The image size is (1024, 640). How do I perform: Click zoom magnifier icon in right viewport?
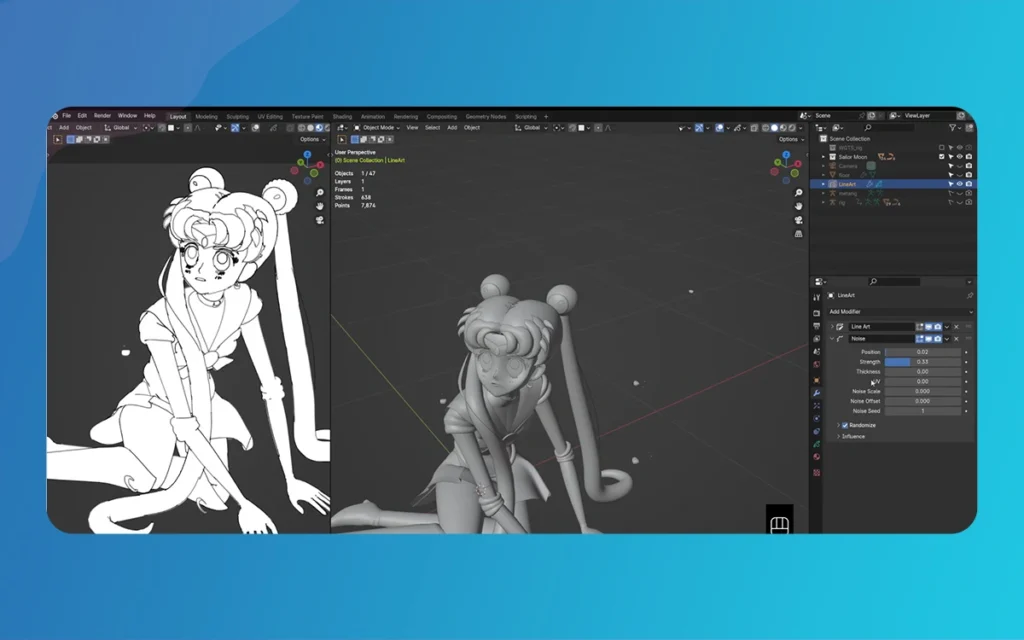pyautogui.click(x=798, y=193)
